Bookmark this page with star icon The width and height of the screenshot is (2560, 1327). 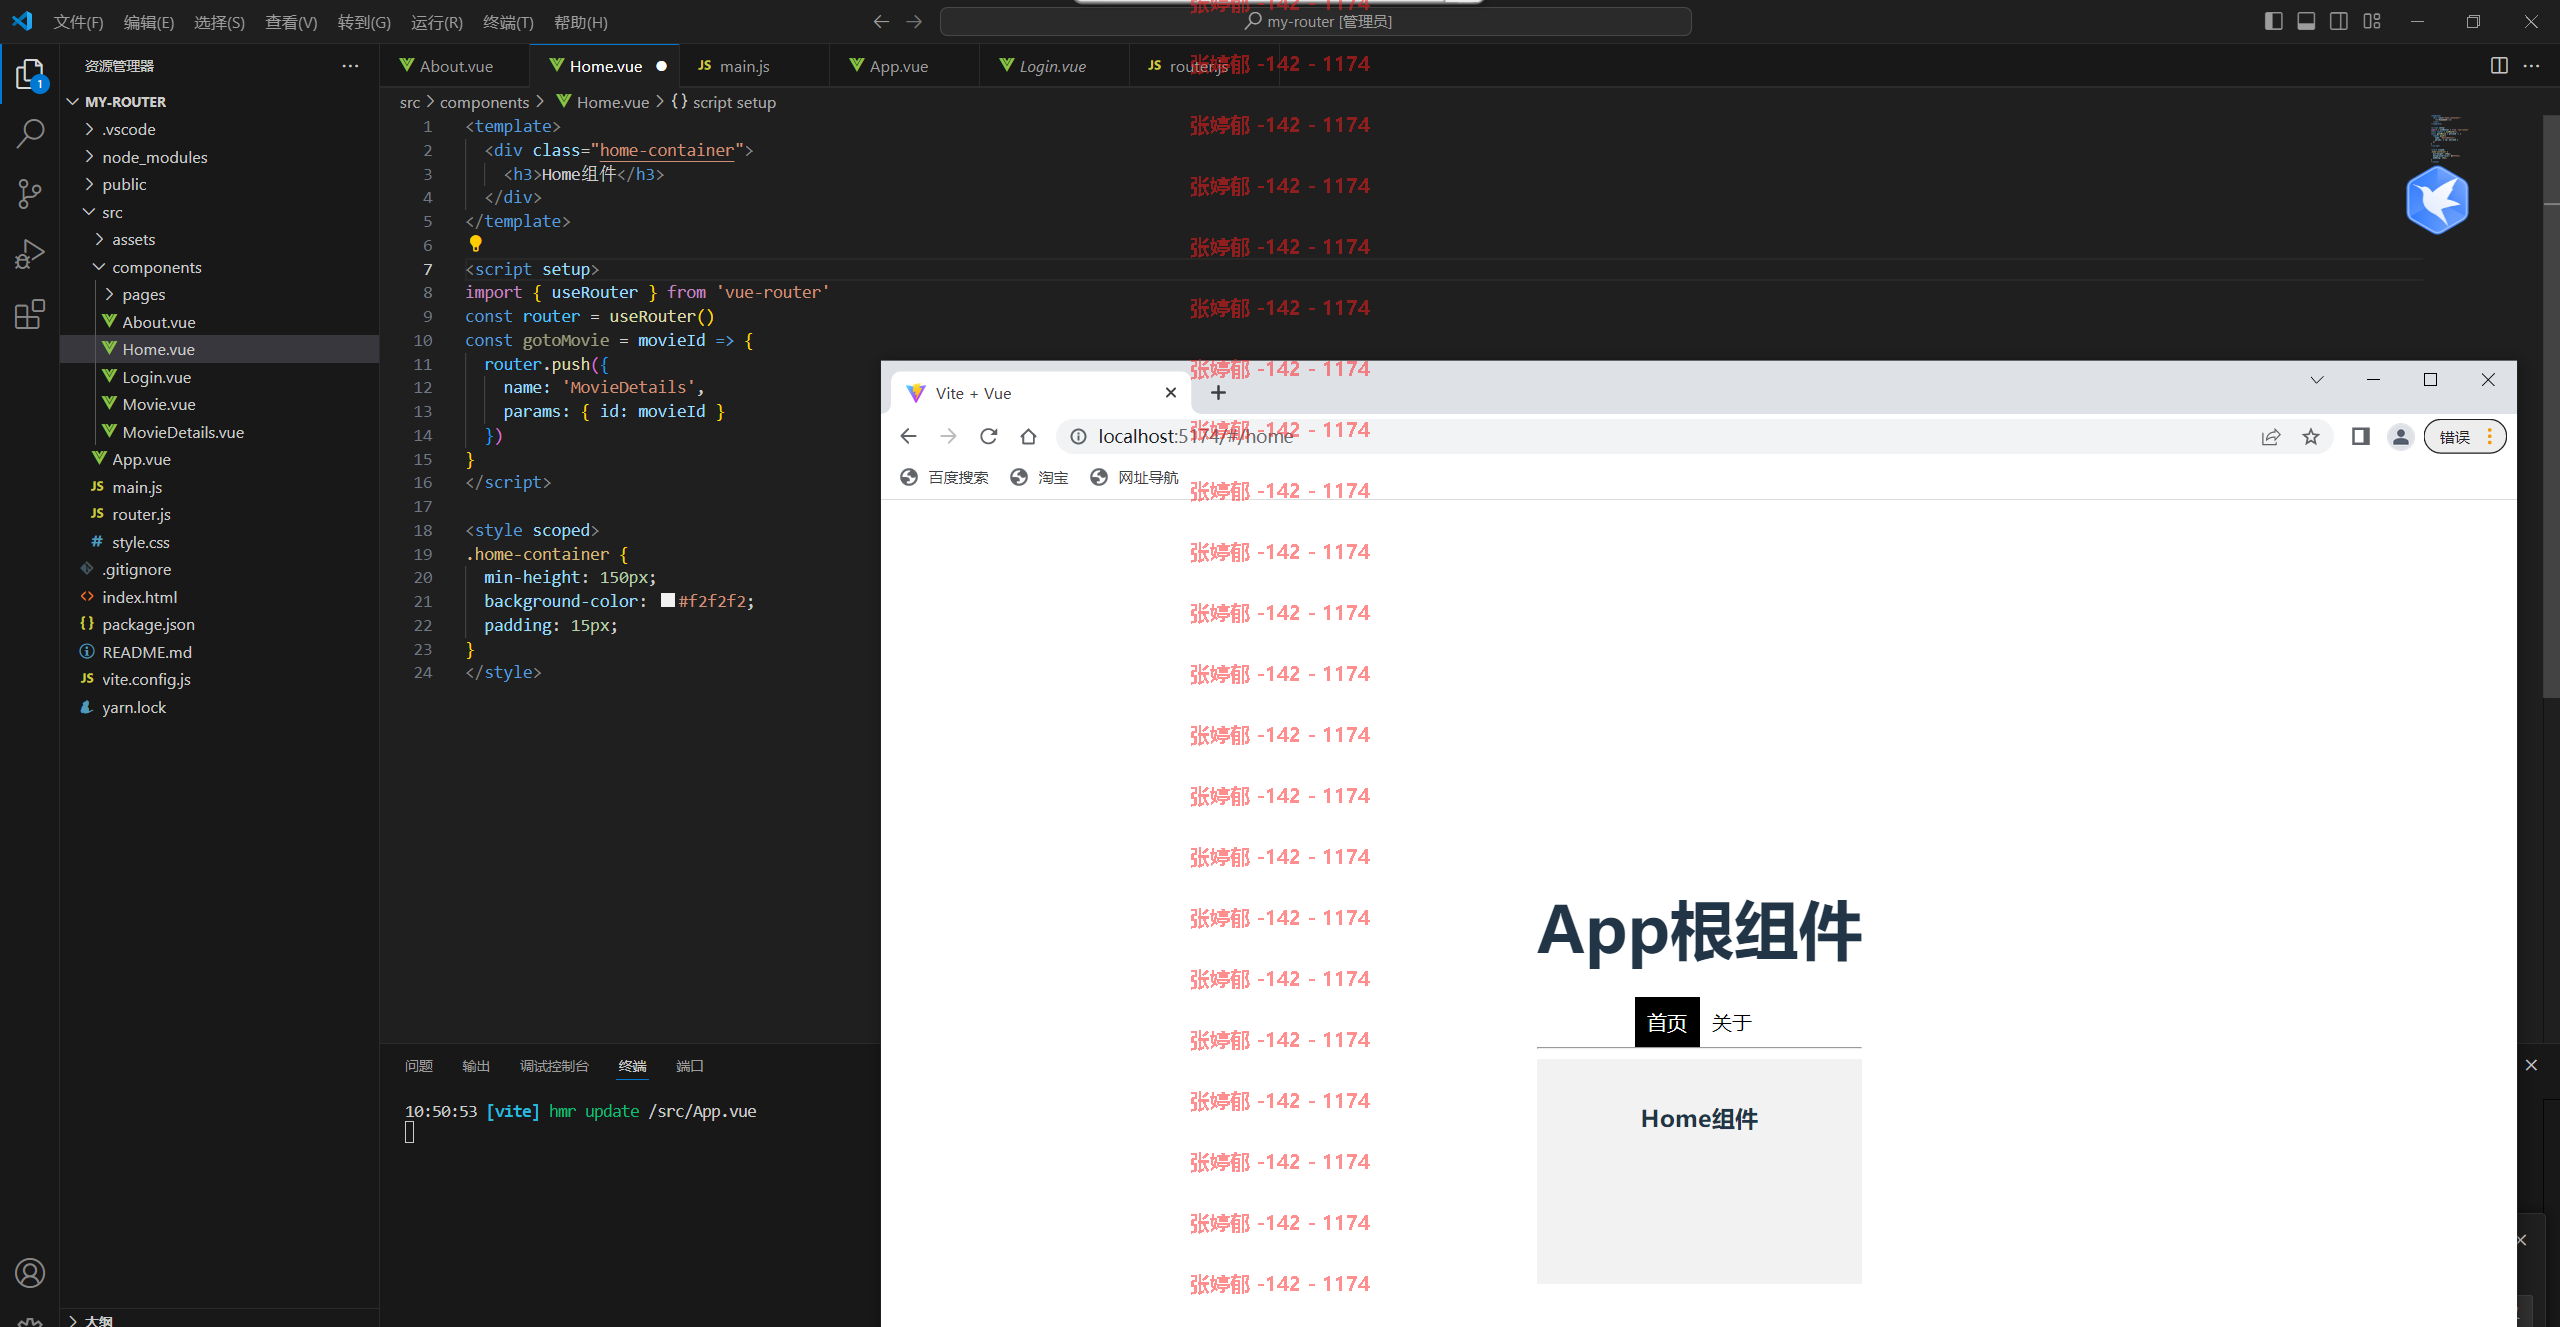(2310, 436)
